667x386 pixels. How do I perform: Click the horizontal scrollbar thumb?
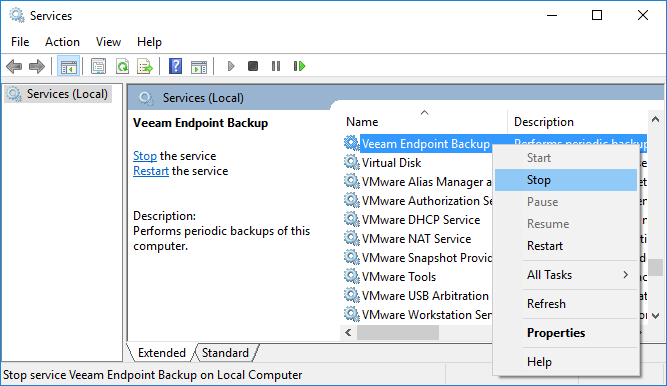[x=398, y=332]
